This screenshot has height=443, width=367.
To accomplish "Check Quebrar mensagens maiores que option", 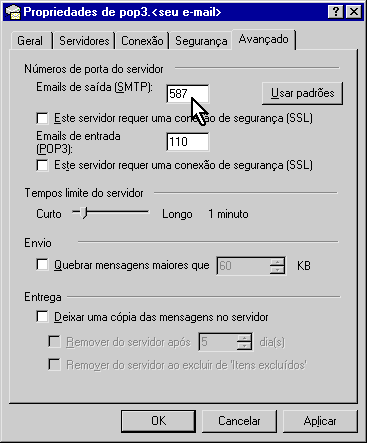I will pyautogui.click(x=42, y=265).
